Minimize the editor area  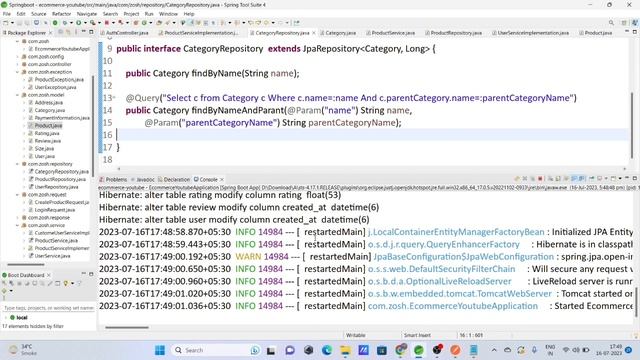(627, 32)
